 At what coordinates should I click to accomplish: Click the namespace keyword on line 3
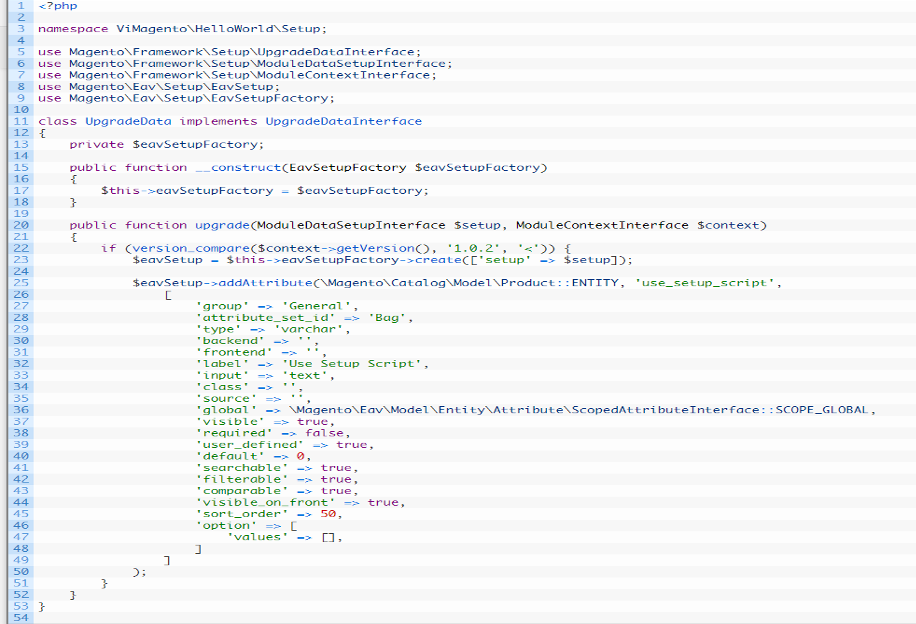(73, 29)
